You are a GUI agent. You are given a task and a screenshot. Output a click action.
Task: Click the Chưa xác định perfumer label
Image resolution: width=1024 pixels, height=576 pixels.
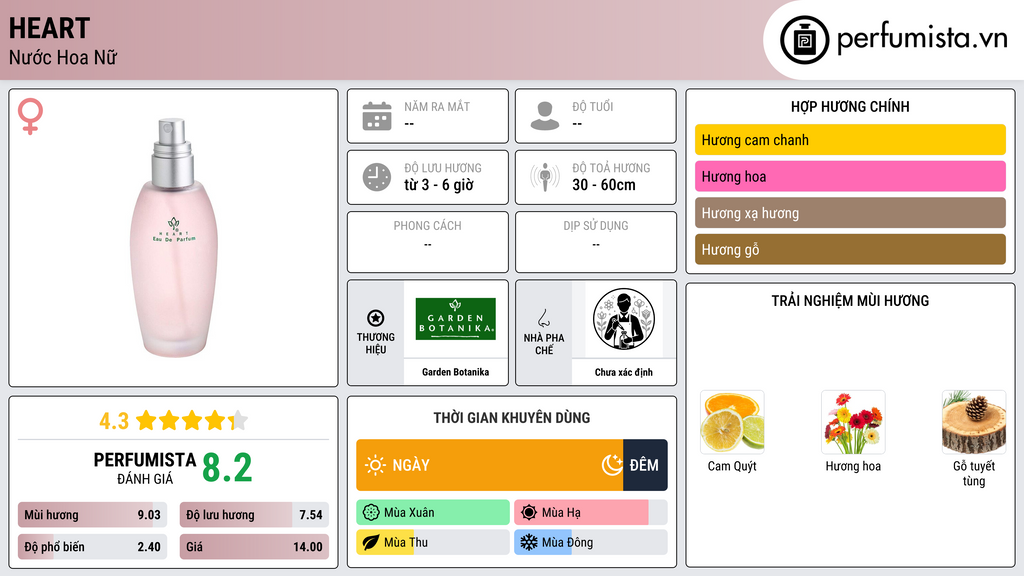(x=624, y=372)
